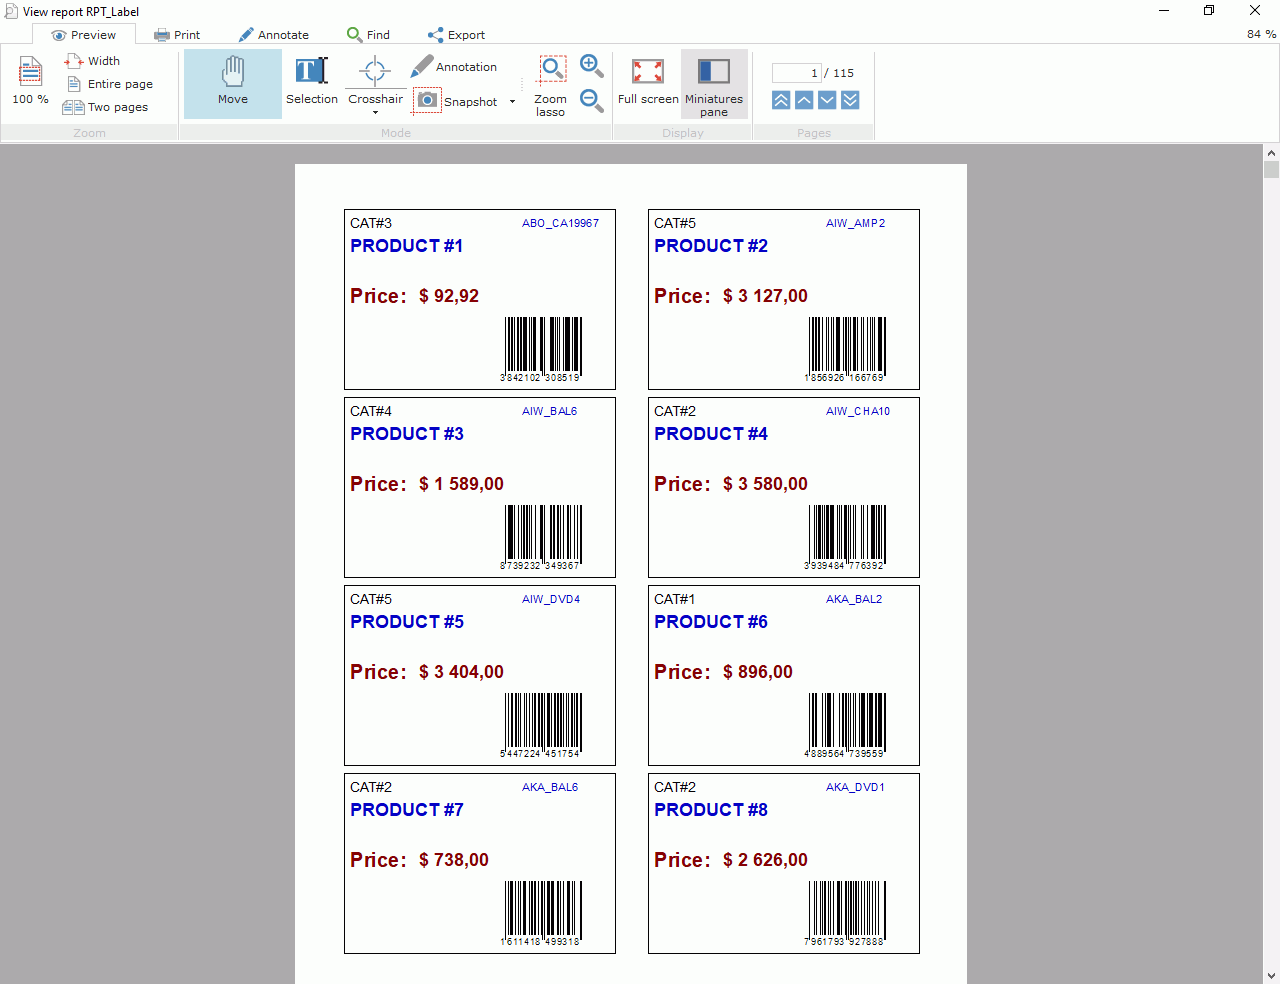This screenshot has width=1280, height=984.
Task: Click the ABO_CA19967 reference code
Action: [560, 223]
